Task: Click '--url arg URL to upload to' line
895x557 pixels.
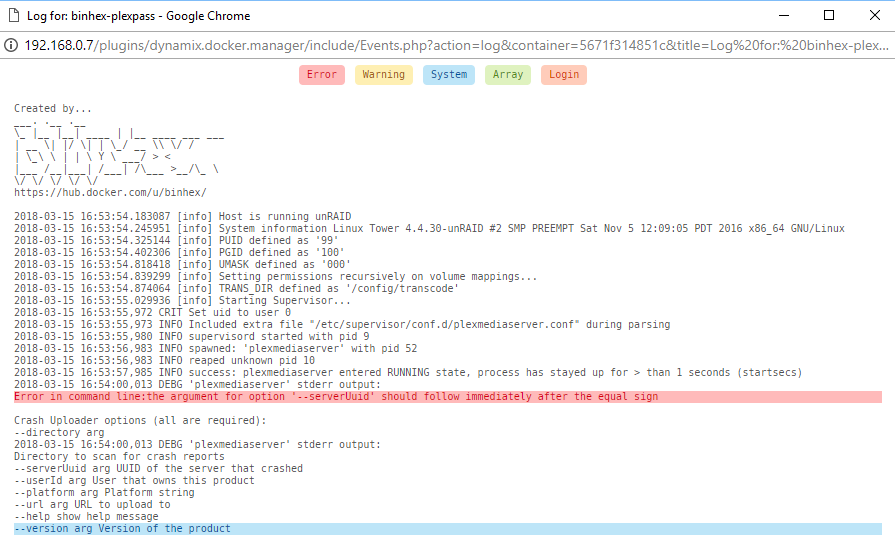Action: click(92, 504)
